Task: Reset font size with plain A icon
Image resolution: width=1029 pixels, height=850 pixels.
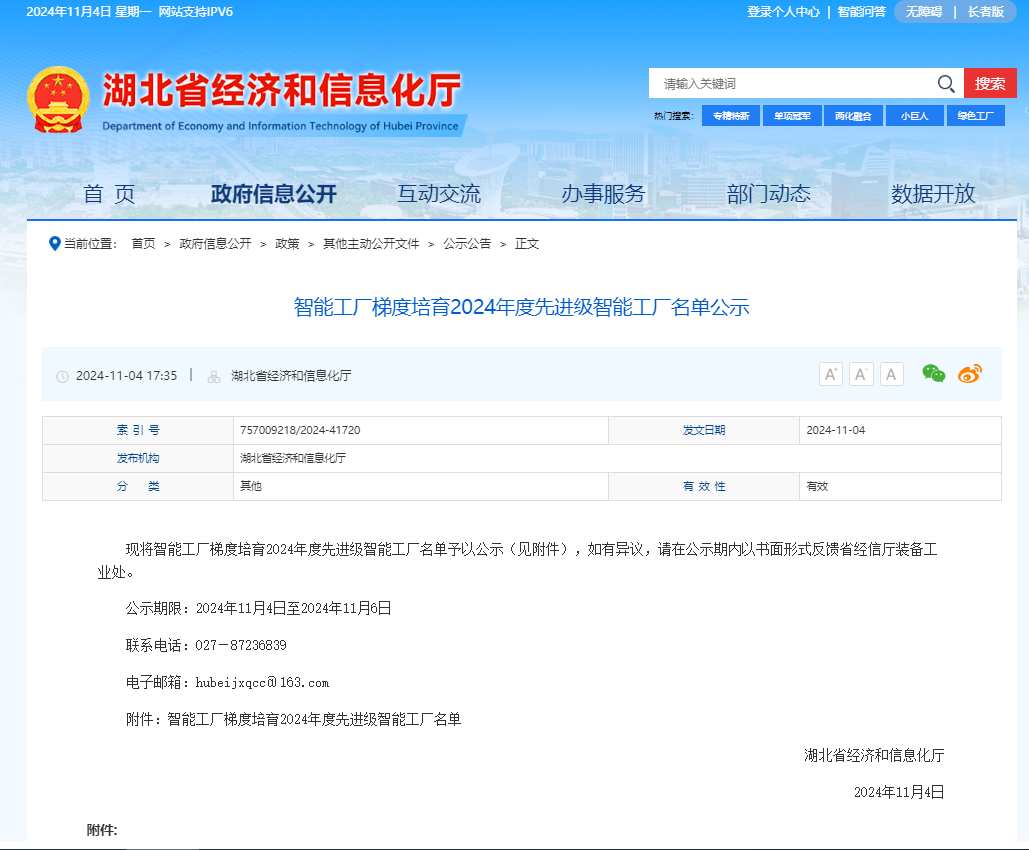Action: click(x=892, y=374)
